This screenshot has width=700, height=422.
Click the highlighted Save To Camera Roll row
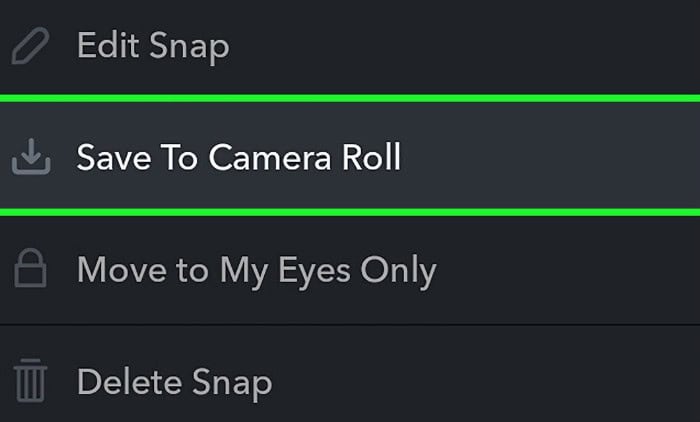click(x=350, y=155)
